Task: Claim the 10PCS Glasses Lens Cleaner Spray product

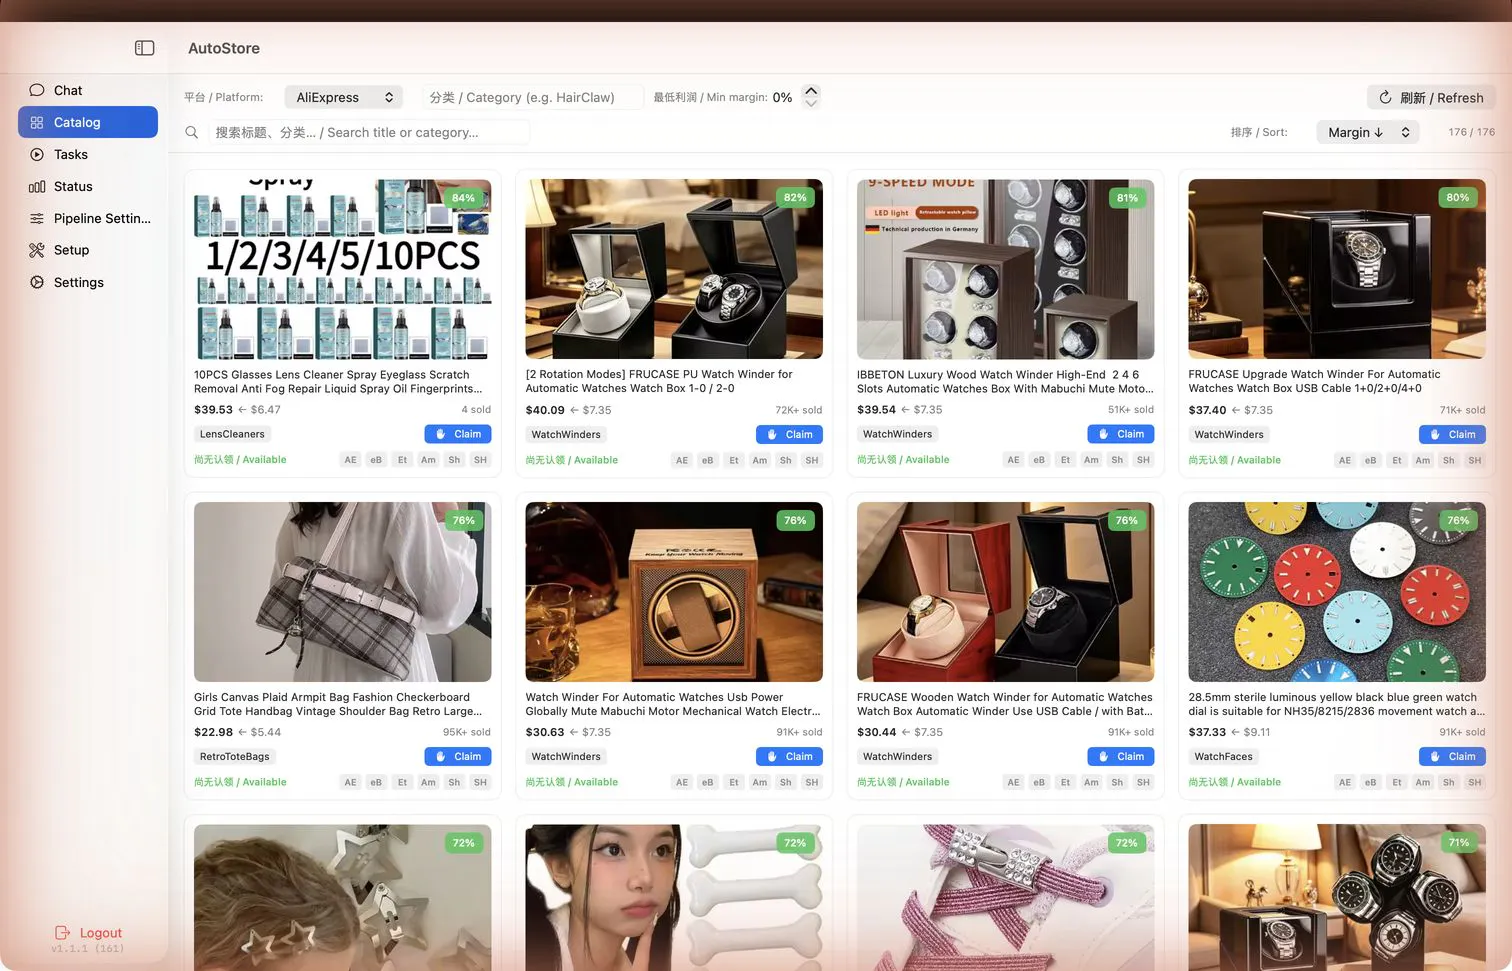Action: click(x=457, y=434)
